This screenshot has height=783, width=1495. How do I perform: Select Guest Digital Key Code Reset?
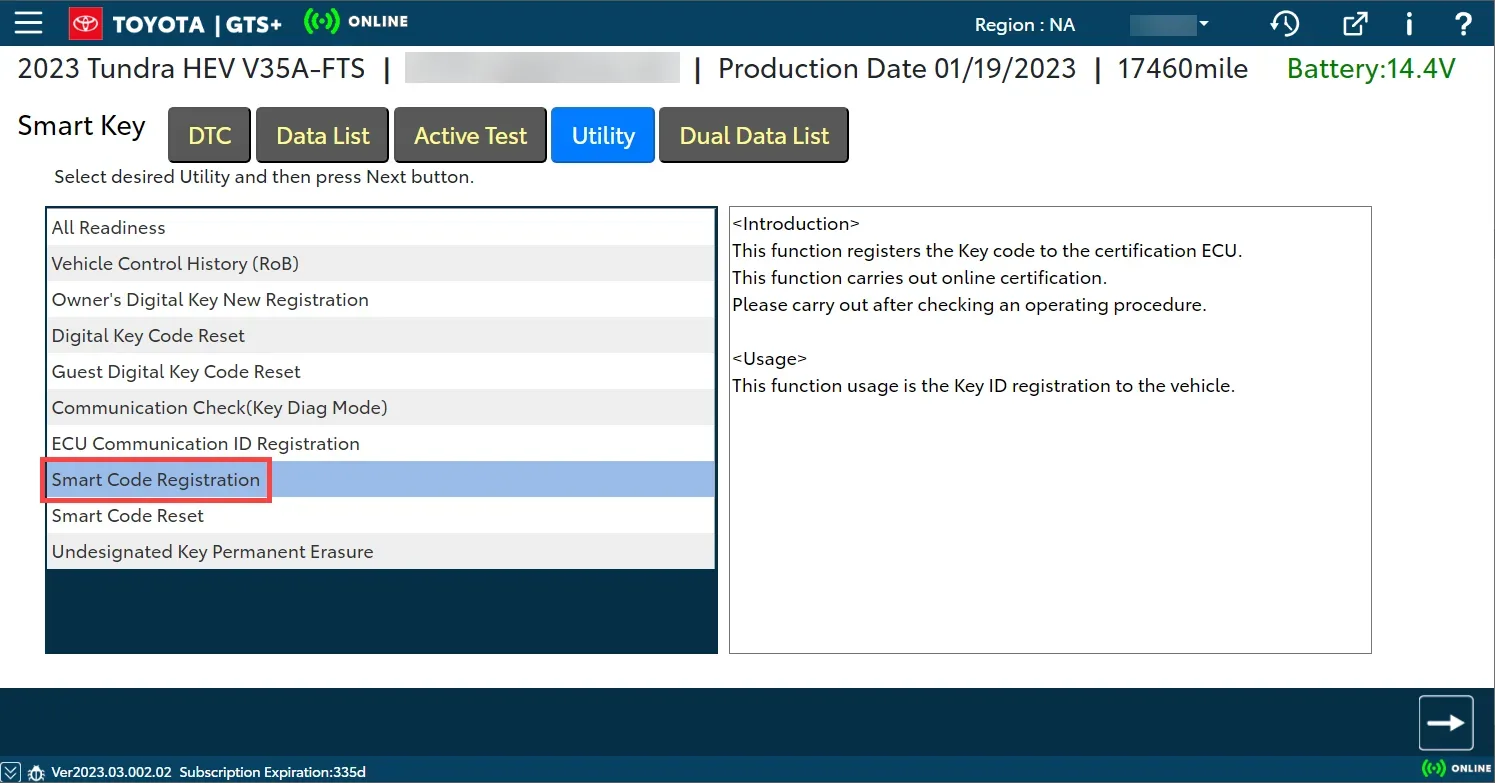coord(381,371)
